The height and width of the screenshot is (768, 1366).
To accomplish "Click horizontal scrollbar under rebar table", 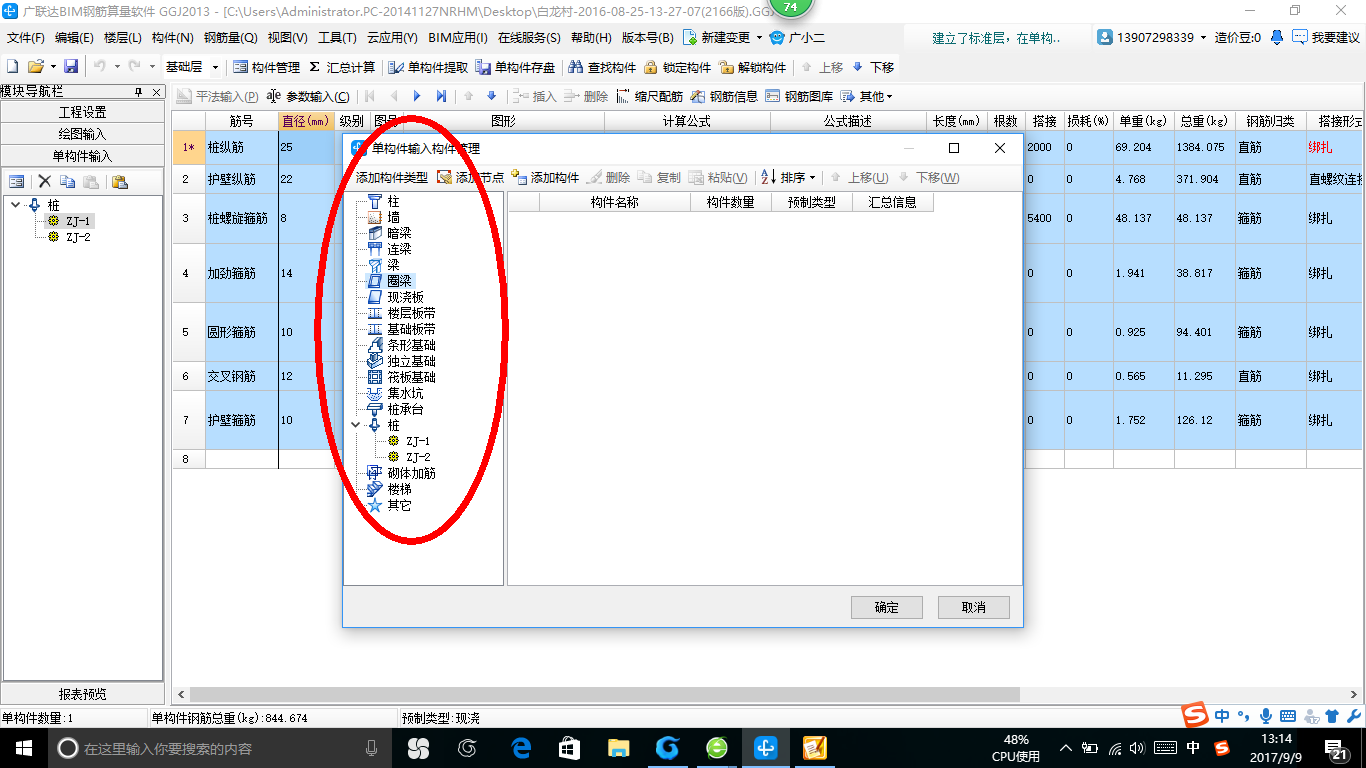I will tap(605, 694).
